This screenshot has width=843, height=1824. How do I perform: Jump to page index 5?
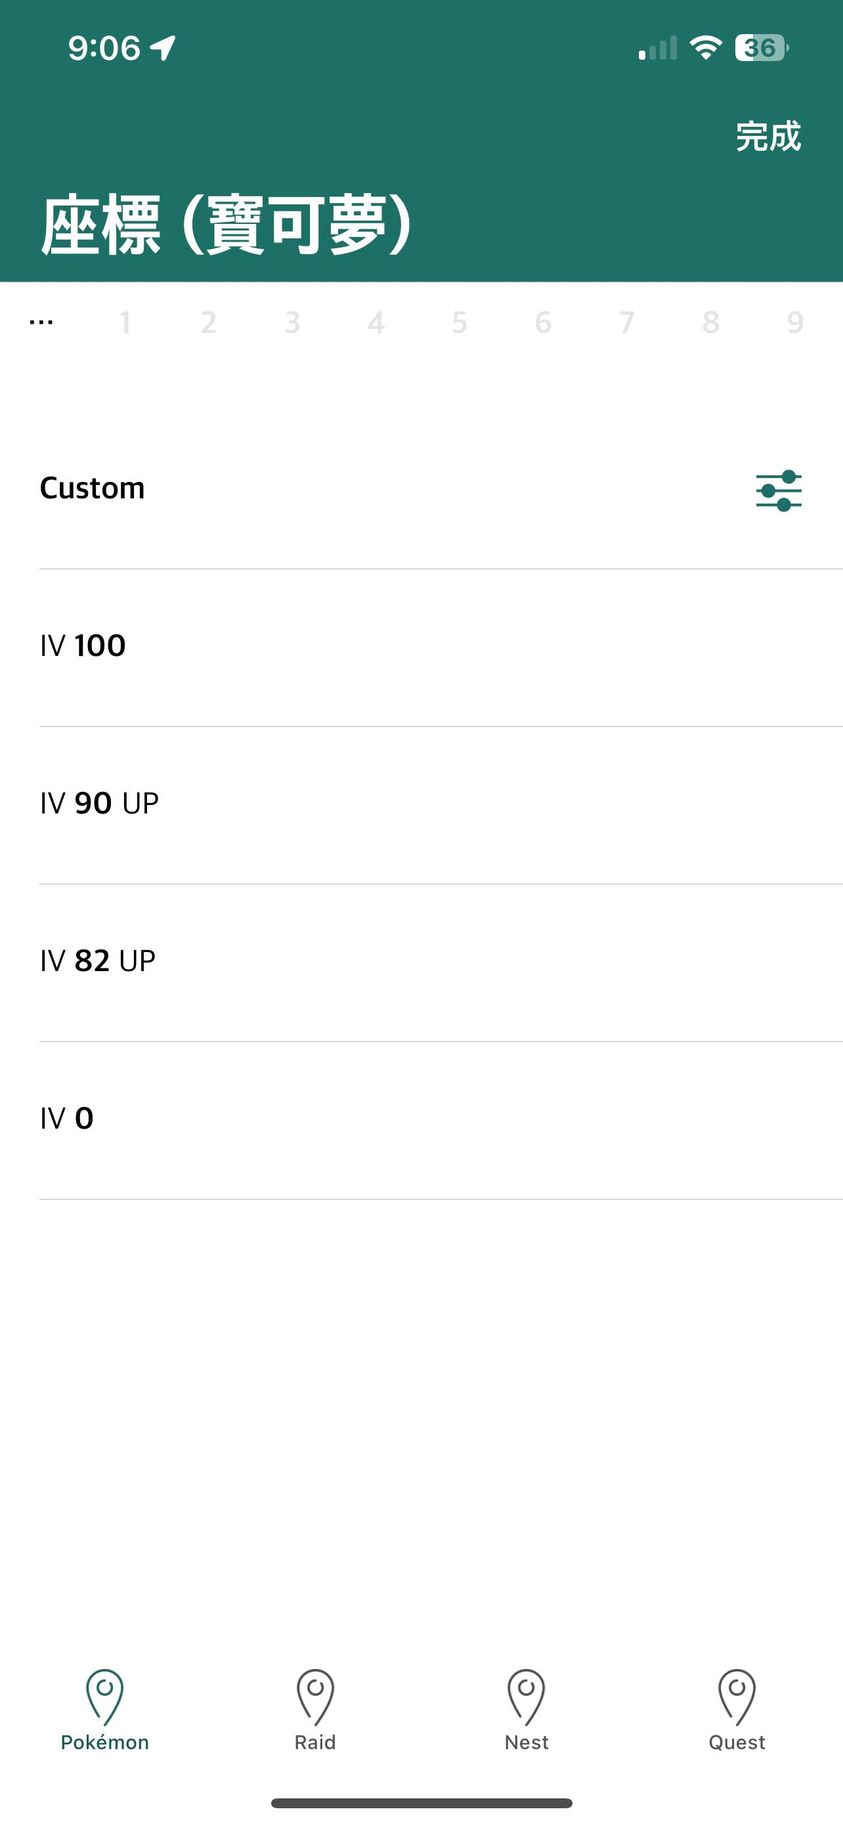(459, 322)
